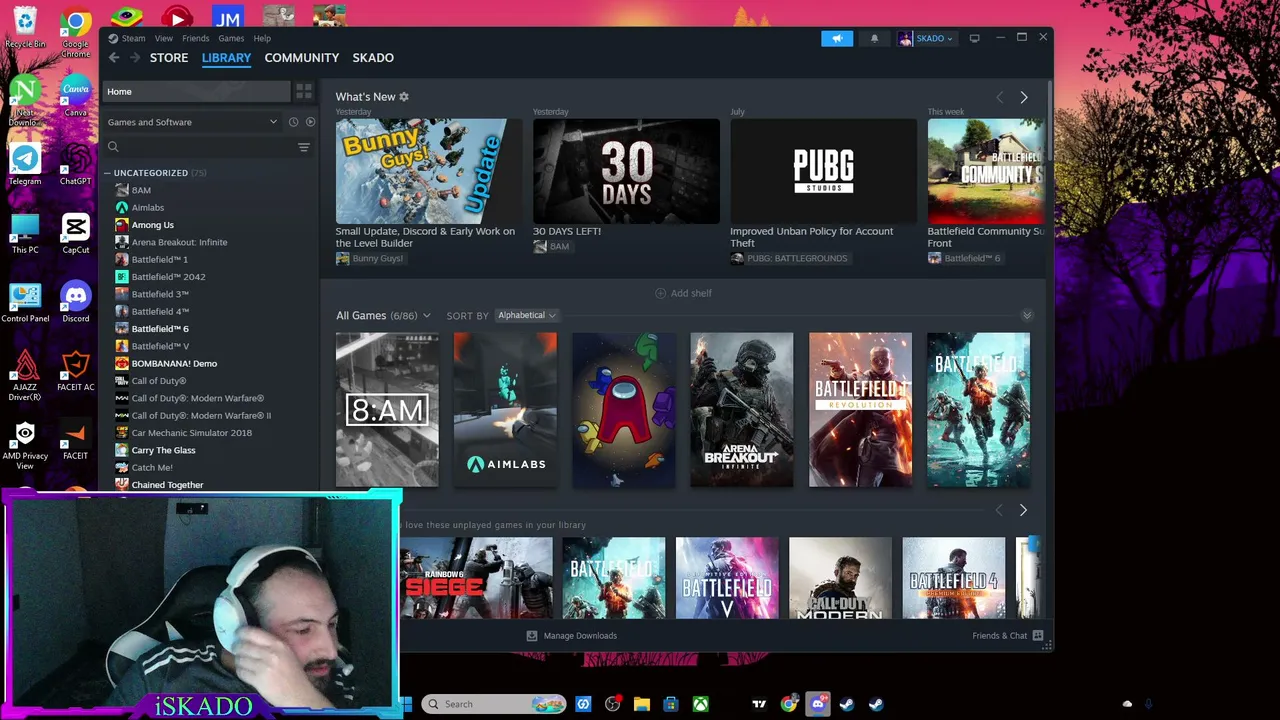Open collections grid view next to Home
The width and height of the screenshot is (1280, 720).
pos(304,91)
